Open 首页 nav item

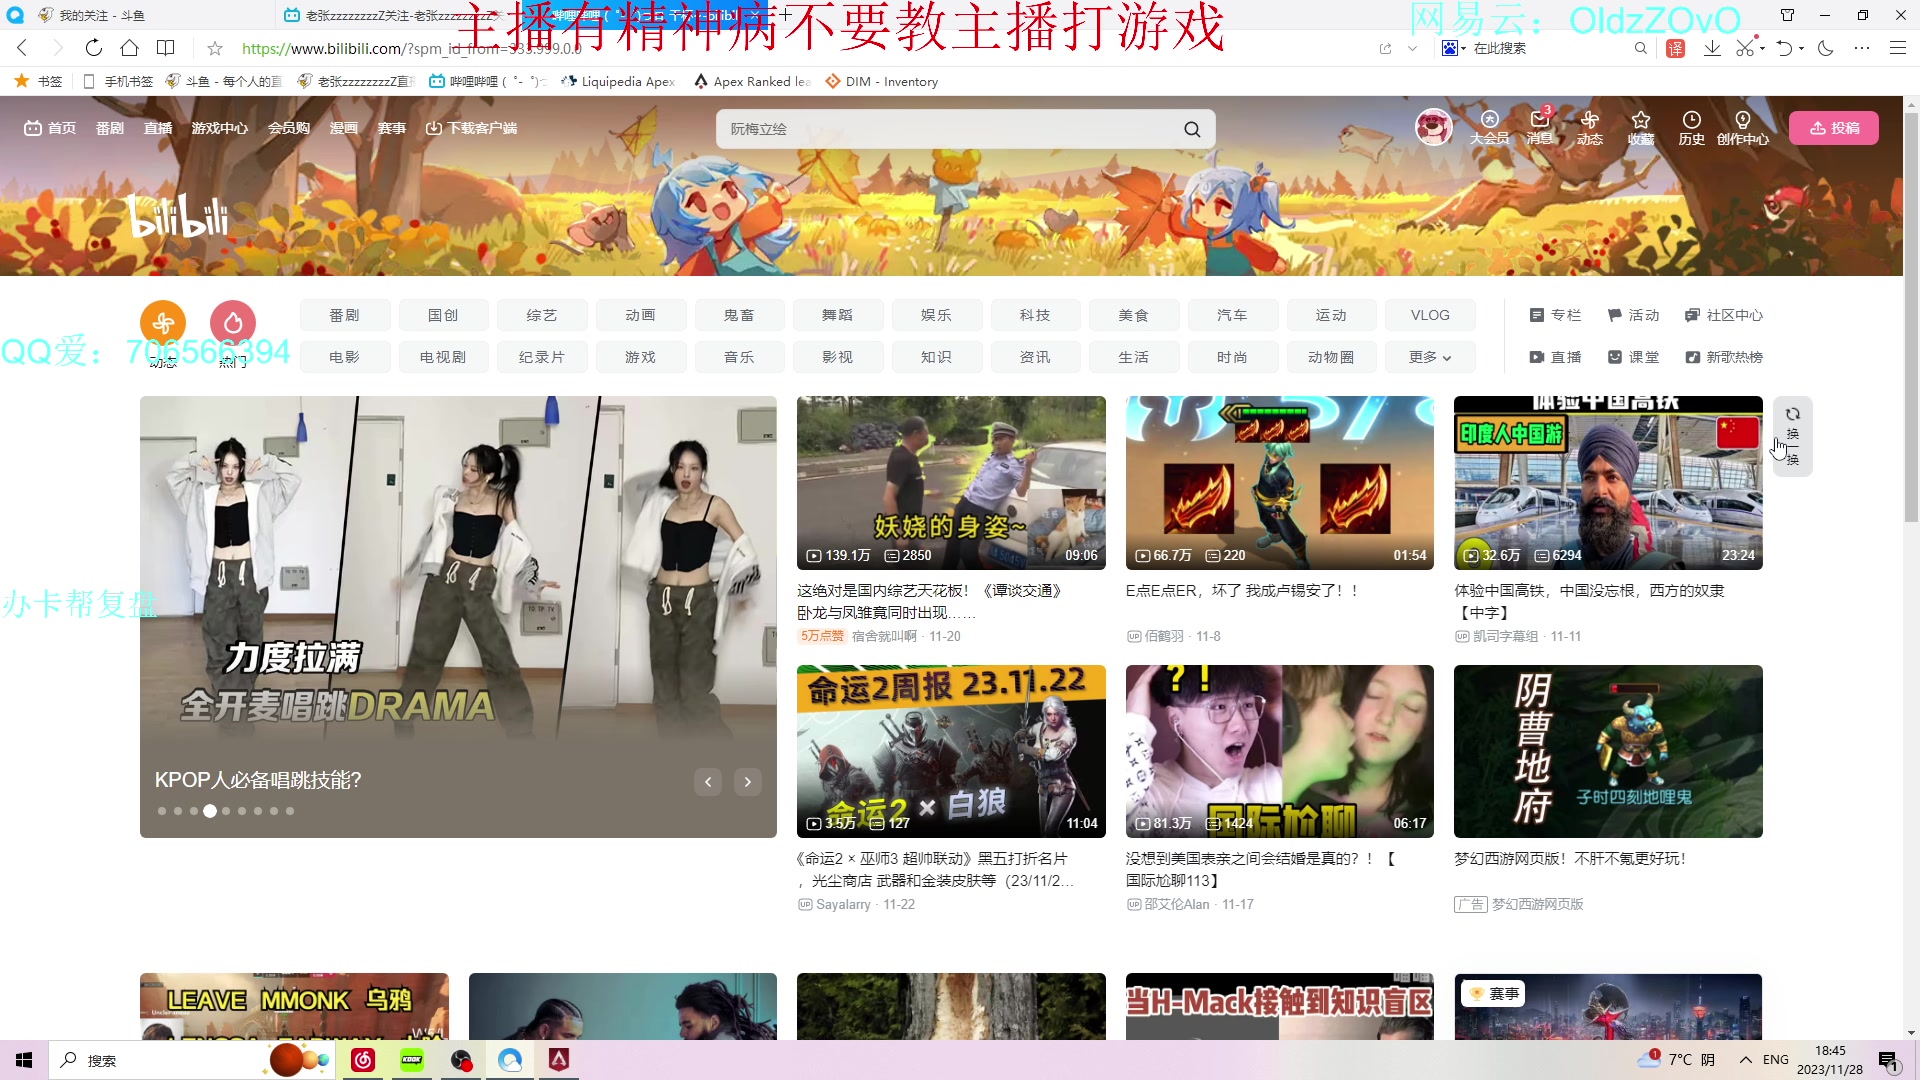click(50, 128)
